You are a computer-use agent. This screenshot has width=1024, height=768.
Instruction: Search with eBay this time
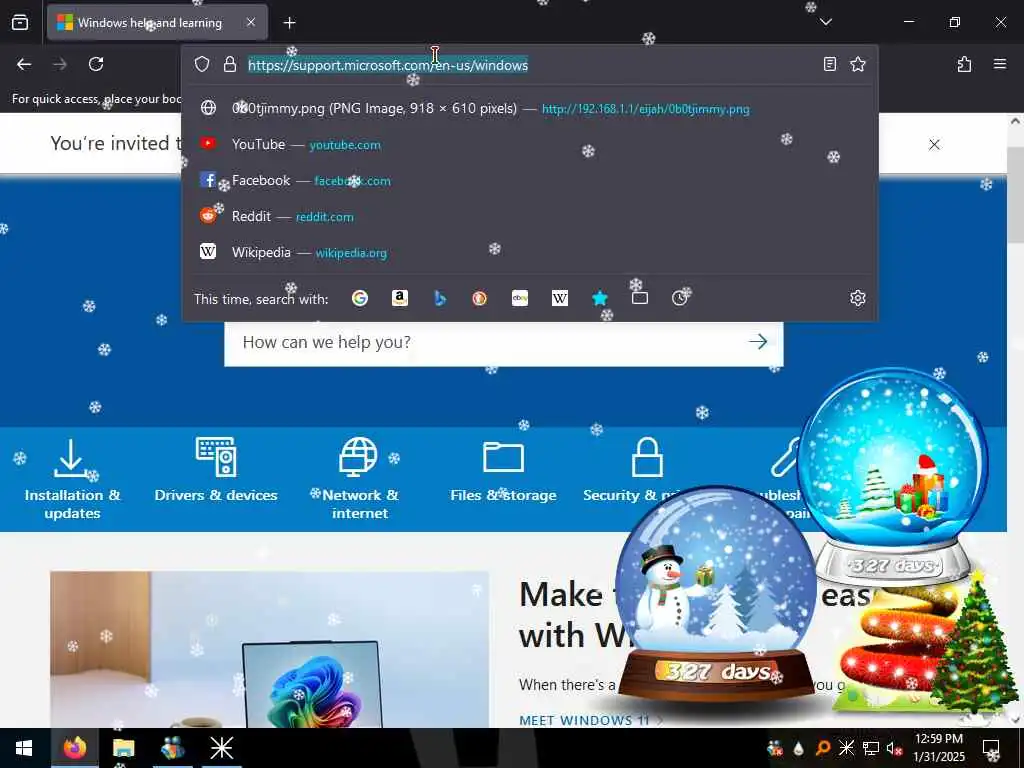(x=520, y=298)
